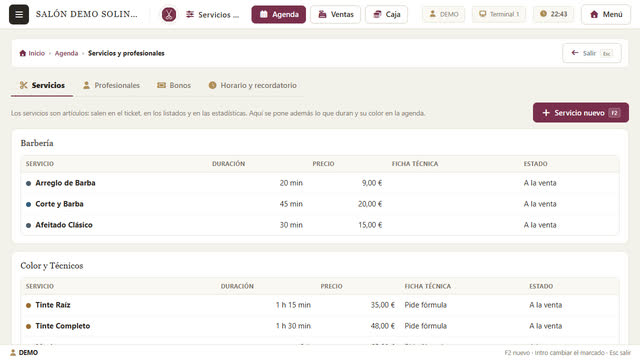Click the color dot of Arreglo de Barba
Viewport: 640px width, 360px height.
pos(29,183)
